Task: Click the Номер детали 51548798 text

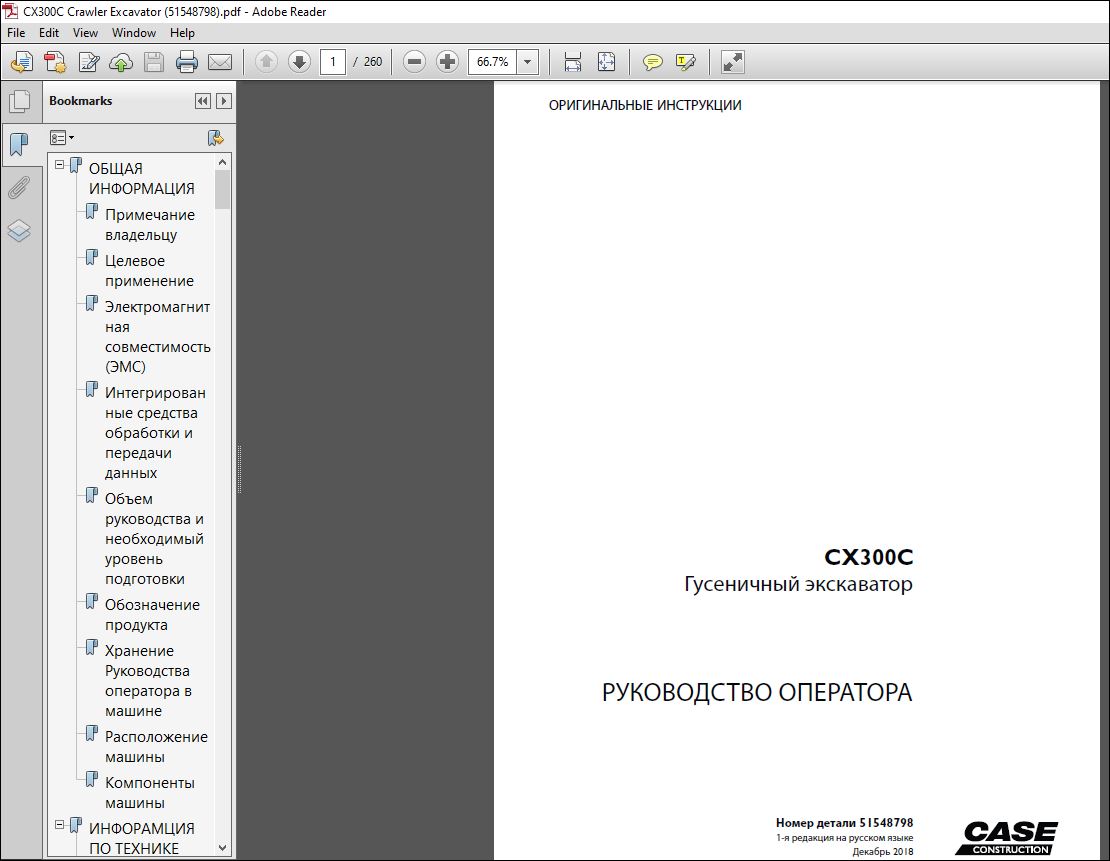Action: tap(844, 823)
